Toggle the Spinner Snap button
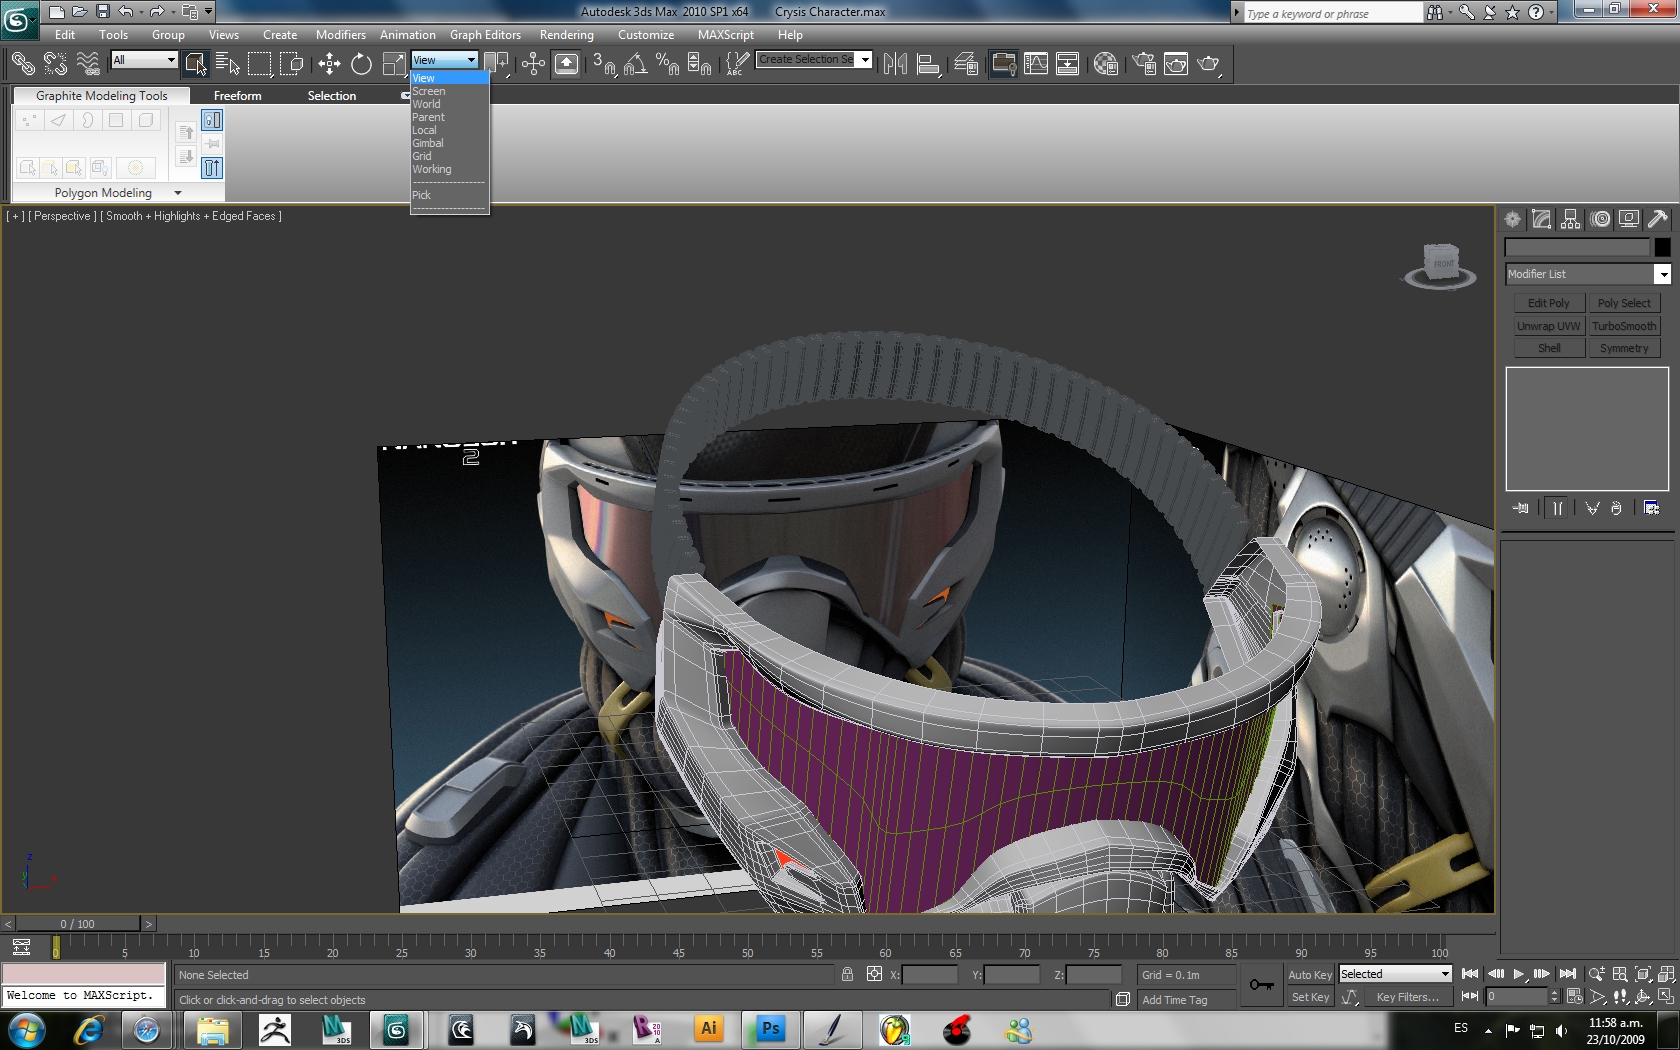 pos(700,64)
